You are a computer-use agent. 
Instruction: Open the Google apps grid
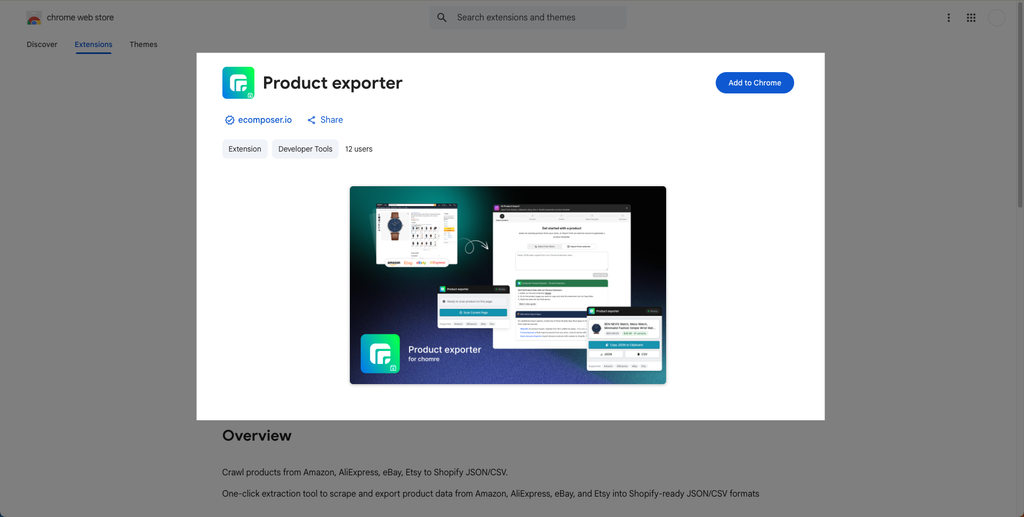click(971, 18)
